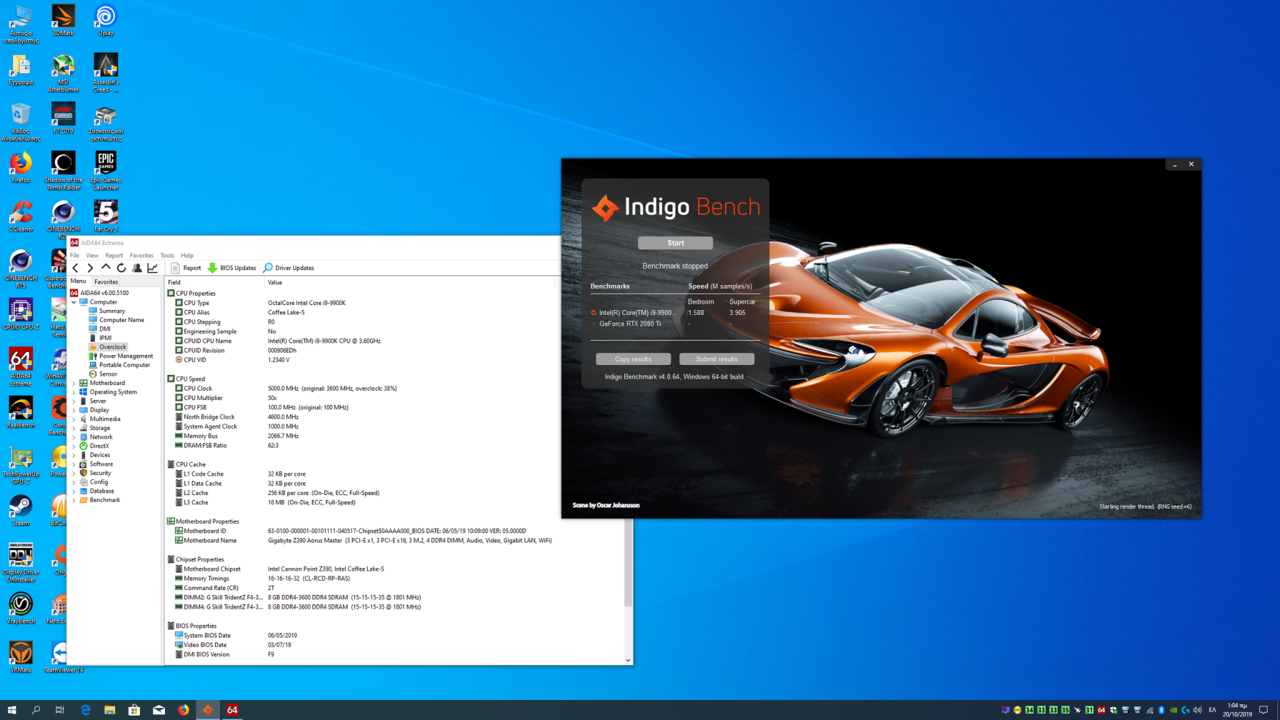1280x720 pixels.
Task: Select Overclock in the AIDA64 tree
Action: (112, 347)
